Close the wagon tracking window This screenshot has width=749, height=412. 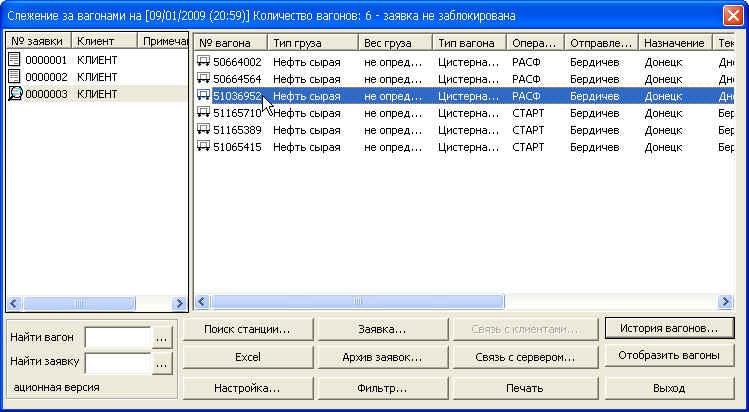(x=733, y=16)
